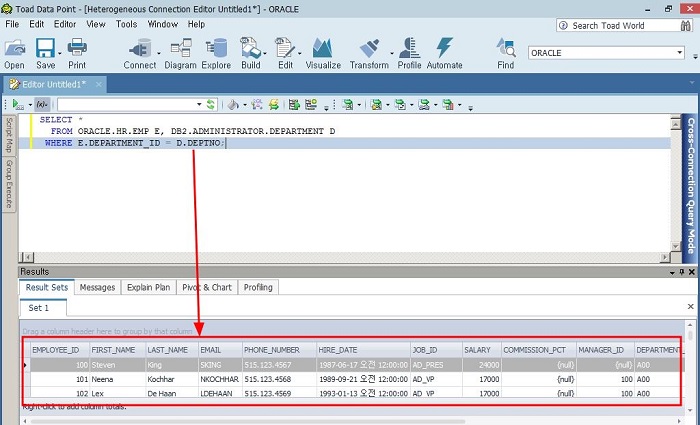Toggle the Script Map side panel
The image size is (700, 425).
click(9, 135)
